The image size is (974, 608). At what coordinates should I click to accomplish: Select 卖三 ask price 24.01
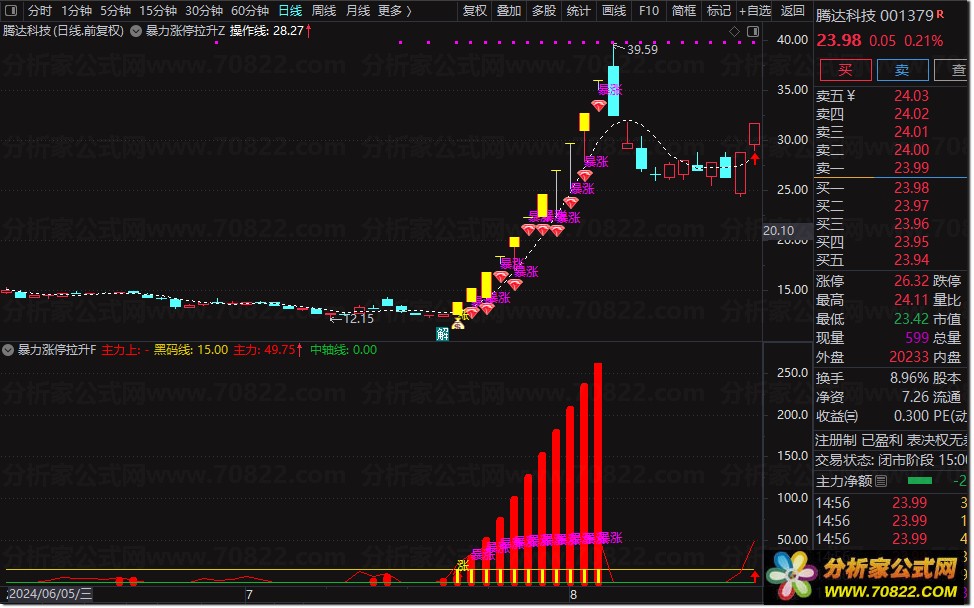(x=911, y=132)
